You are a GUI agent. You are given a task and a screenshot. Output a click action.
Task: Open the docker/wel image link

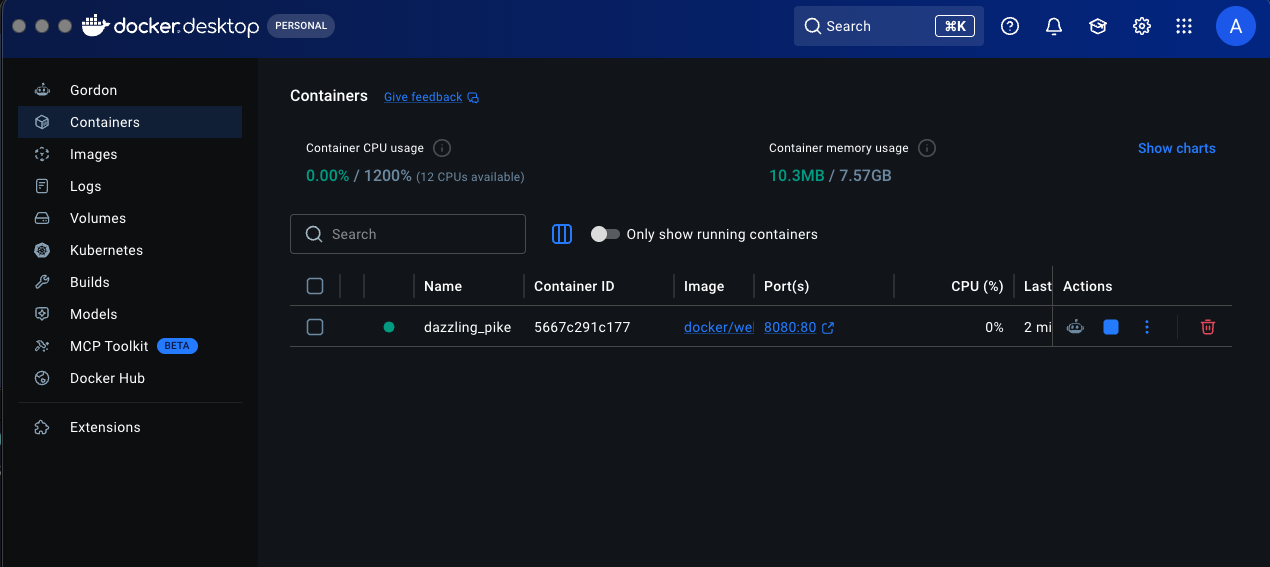(x=718, y=327)
